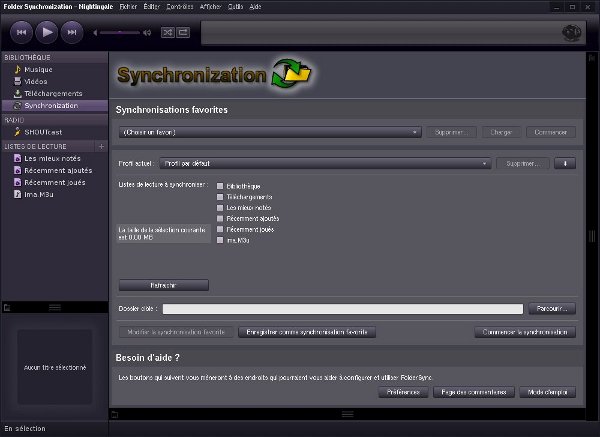Viewport: 600px width, 437px height.
Task: Open the favorite synchronization dropdown
Action: (270, 132)
